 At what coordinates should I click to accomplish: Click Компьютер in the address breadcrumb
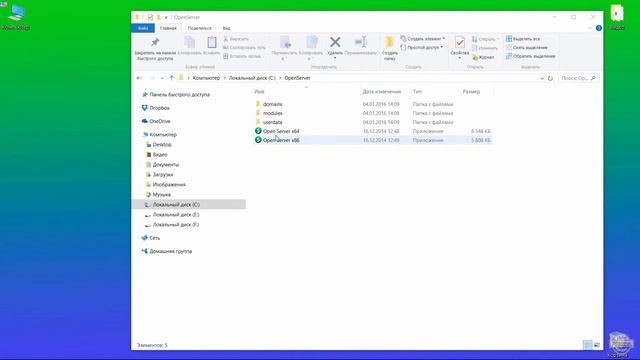click(206, 78)
